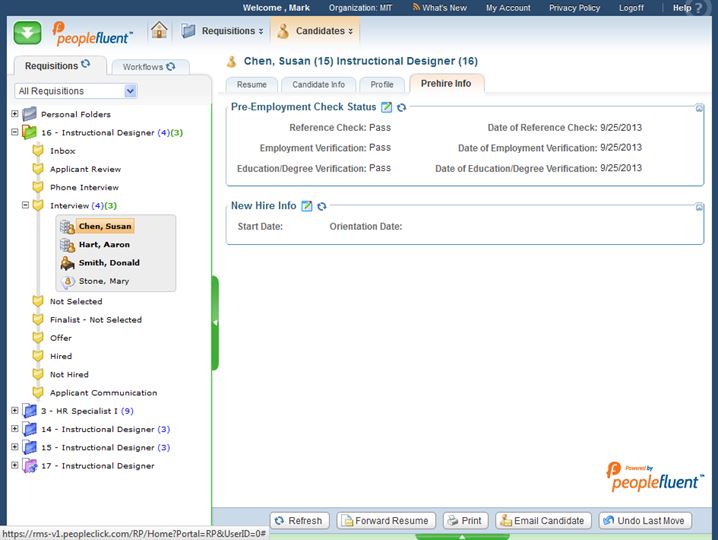
Task: Refresh the New Hire Info section
Action: (321, 206)
